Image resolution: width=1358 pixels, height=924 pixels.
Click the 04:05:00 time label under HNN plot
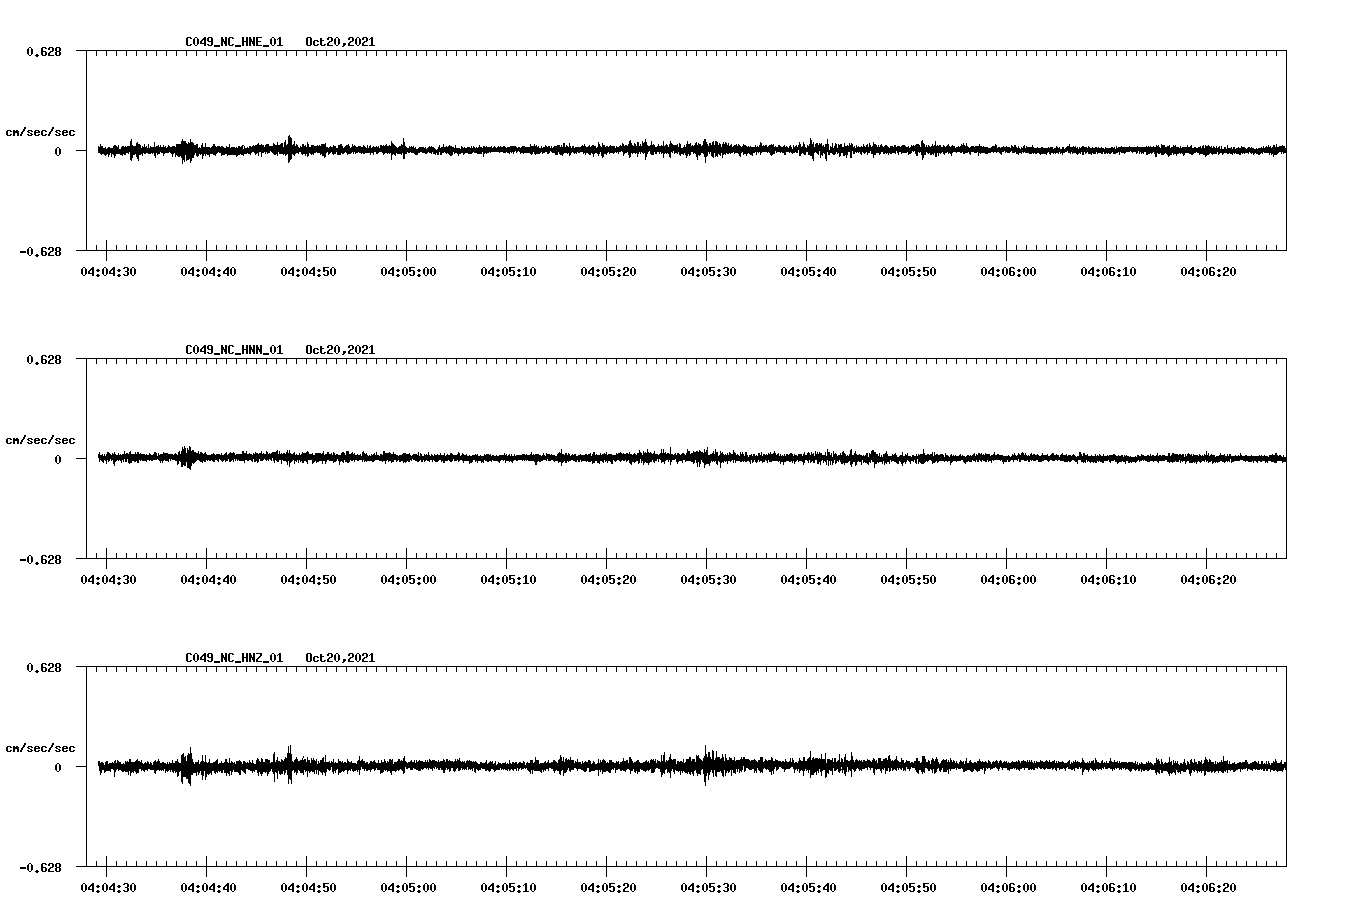click(x=408, y=580)
